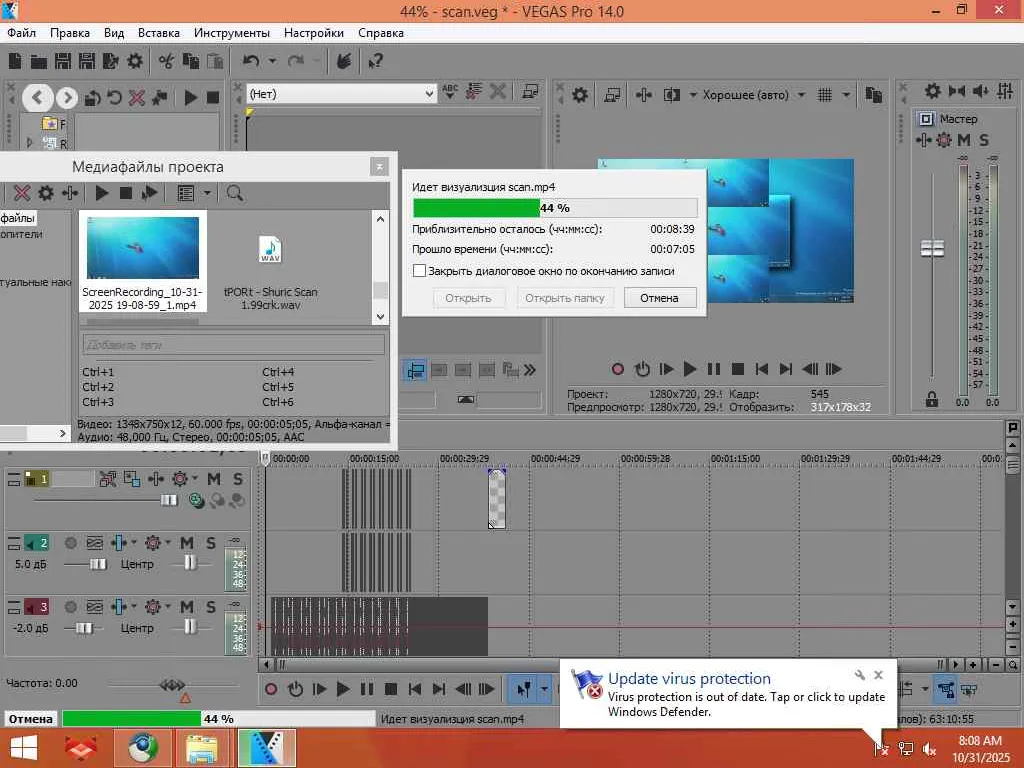The height and width of the screenshot is (768, 1024).
Task: Solo video track 1
Action: [238, 479]
